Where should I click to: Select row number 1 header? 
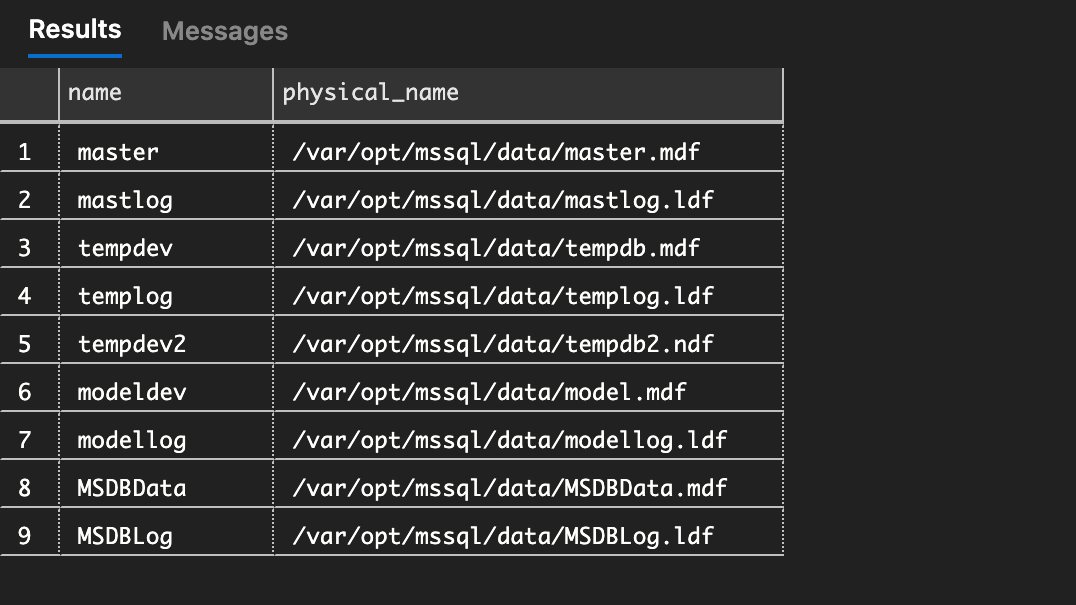26,152
